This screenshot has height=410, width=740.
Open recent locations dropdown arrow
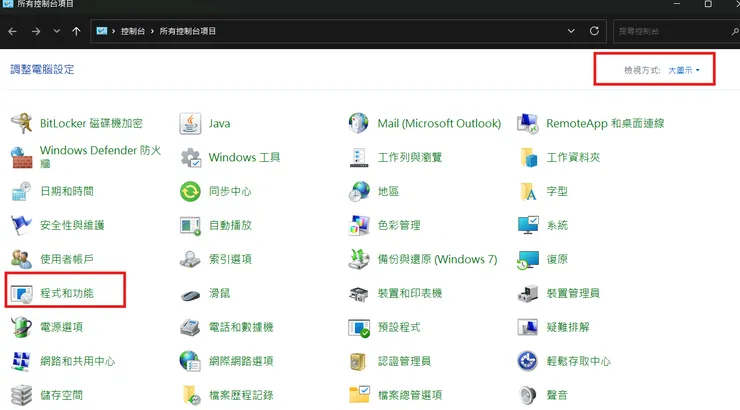coord(57,31)
